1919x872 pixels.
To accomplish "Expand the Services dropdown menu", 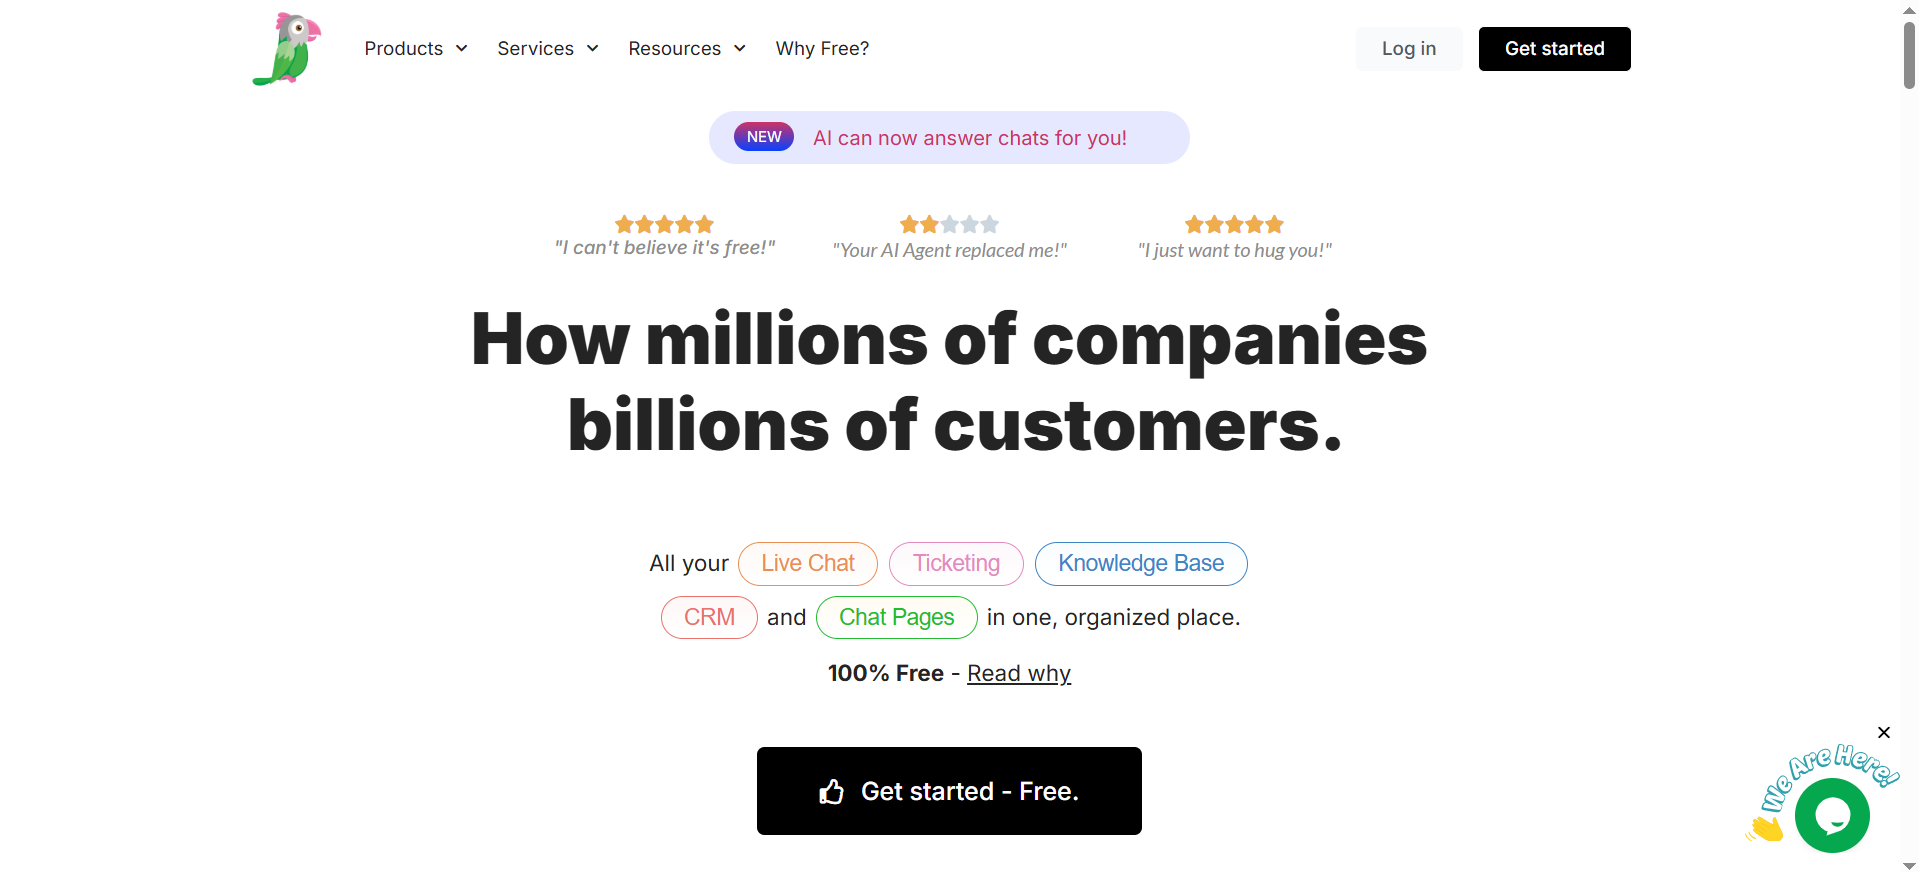I will click(548, 49).
